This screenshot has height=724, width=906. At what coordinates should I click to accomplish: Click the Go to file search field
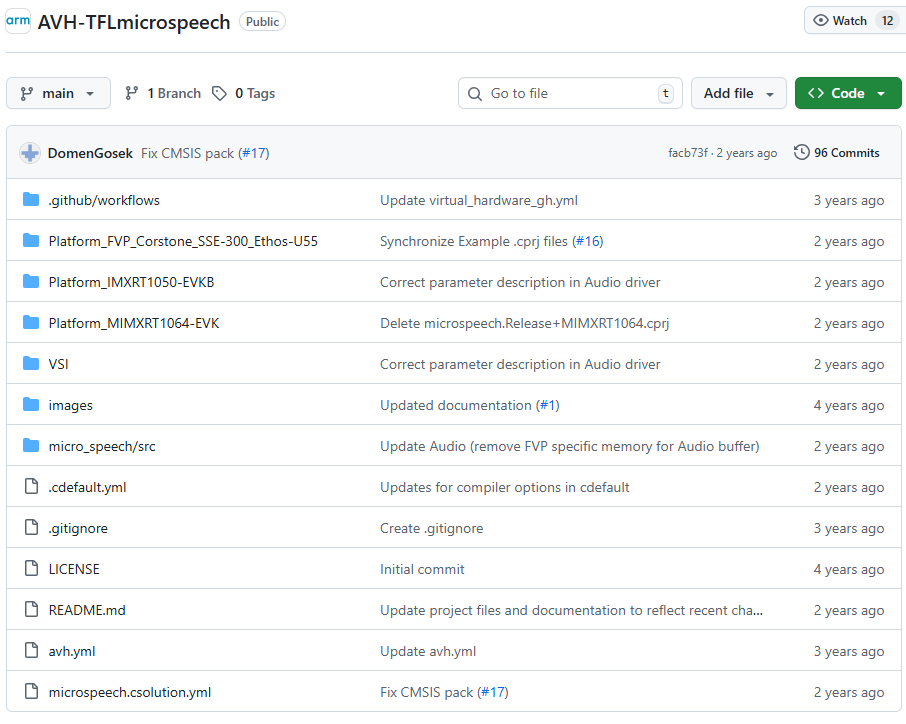tap(570, 93)
